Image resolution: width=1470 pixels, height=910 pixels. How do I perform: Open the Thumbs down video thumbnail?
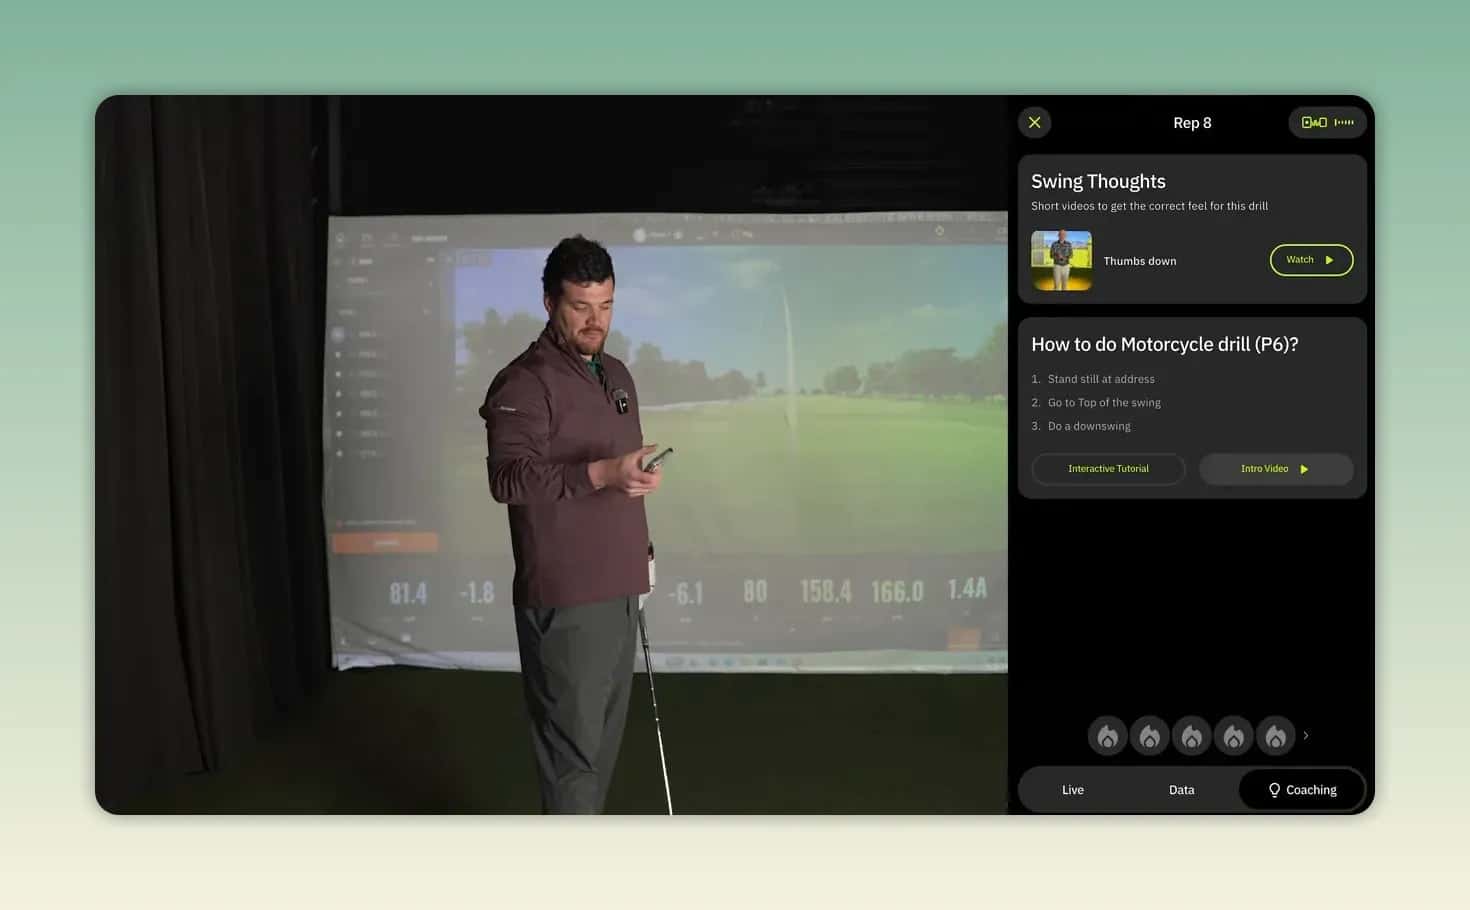click(1061, 260)
